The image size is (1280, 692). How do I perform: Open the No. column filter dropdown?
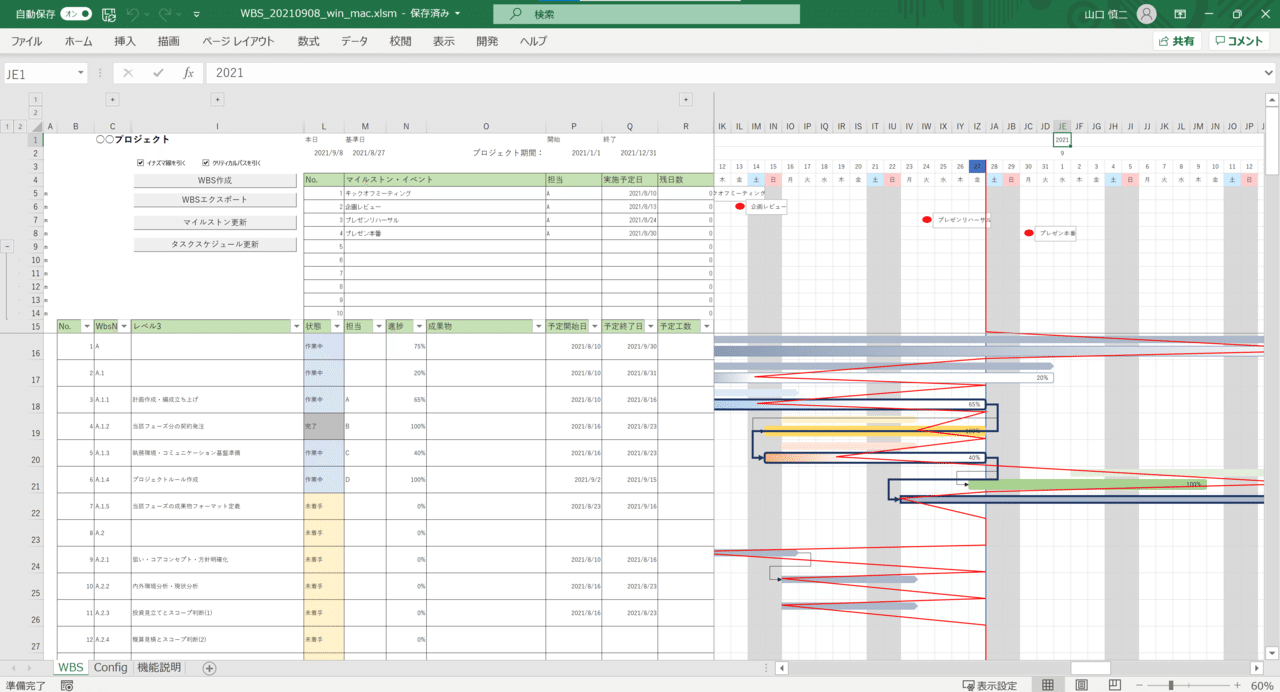[x=87, y=326]
